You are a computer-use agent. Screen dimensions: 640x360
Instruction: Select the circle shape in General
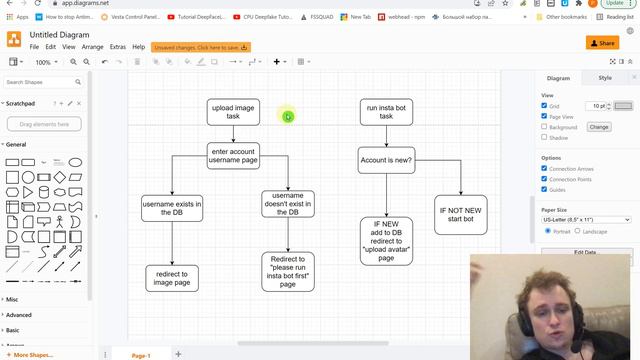click(x=28, y=177)
